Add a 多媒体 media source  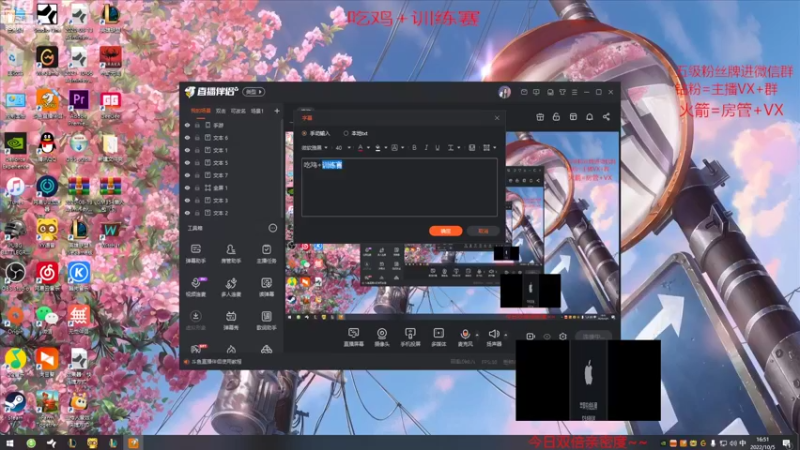[438, 337]
